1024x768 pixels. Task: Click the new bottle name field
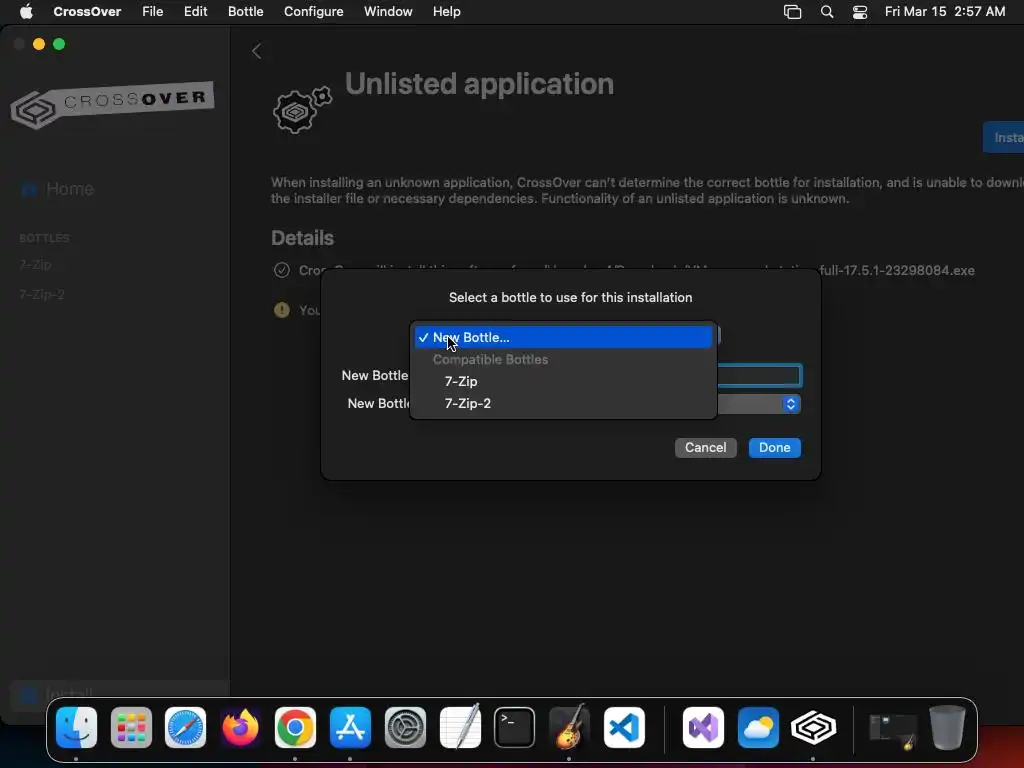tap(759, 376)
